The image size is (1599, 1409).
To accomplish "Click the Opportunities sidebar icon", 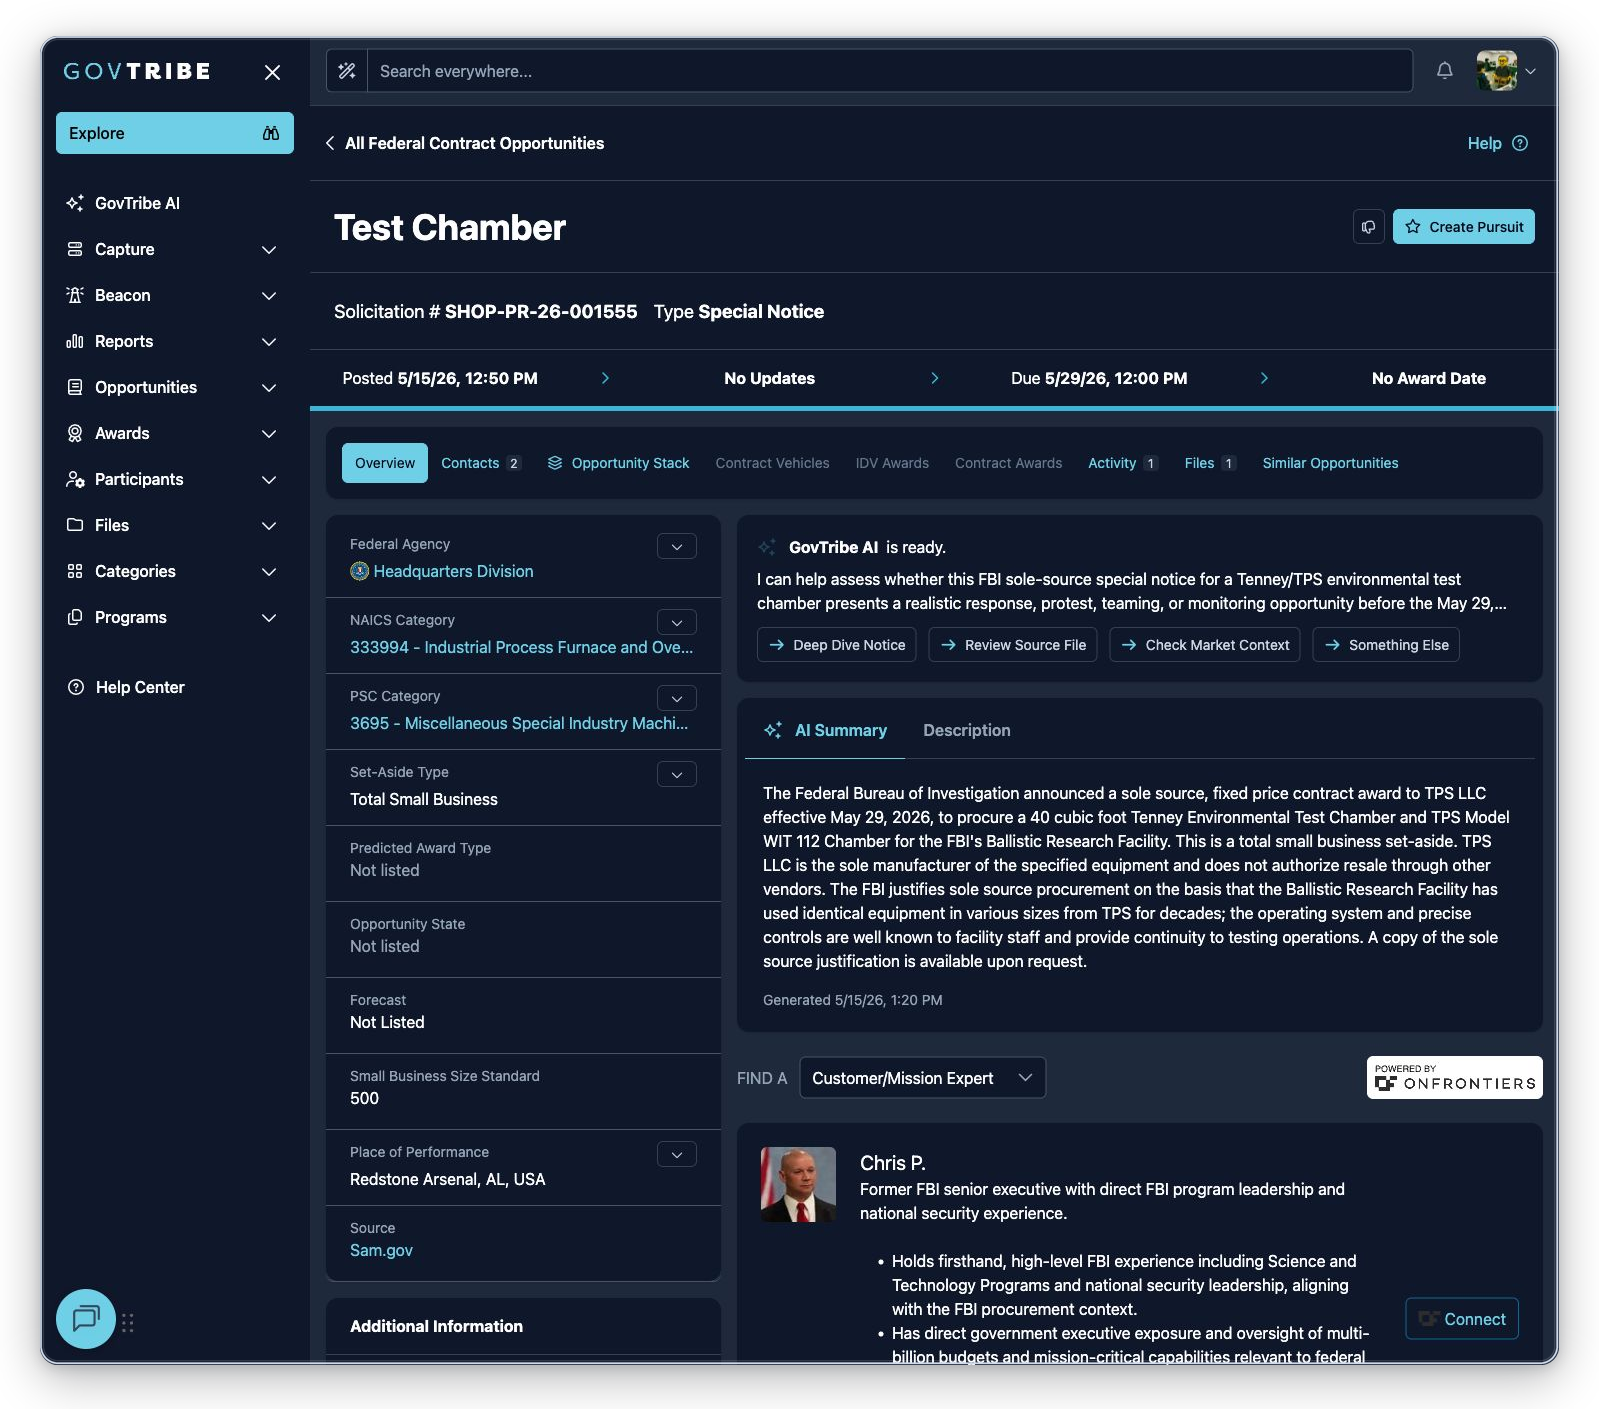I will (75, 387).
